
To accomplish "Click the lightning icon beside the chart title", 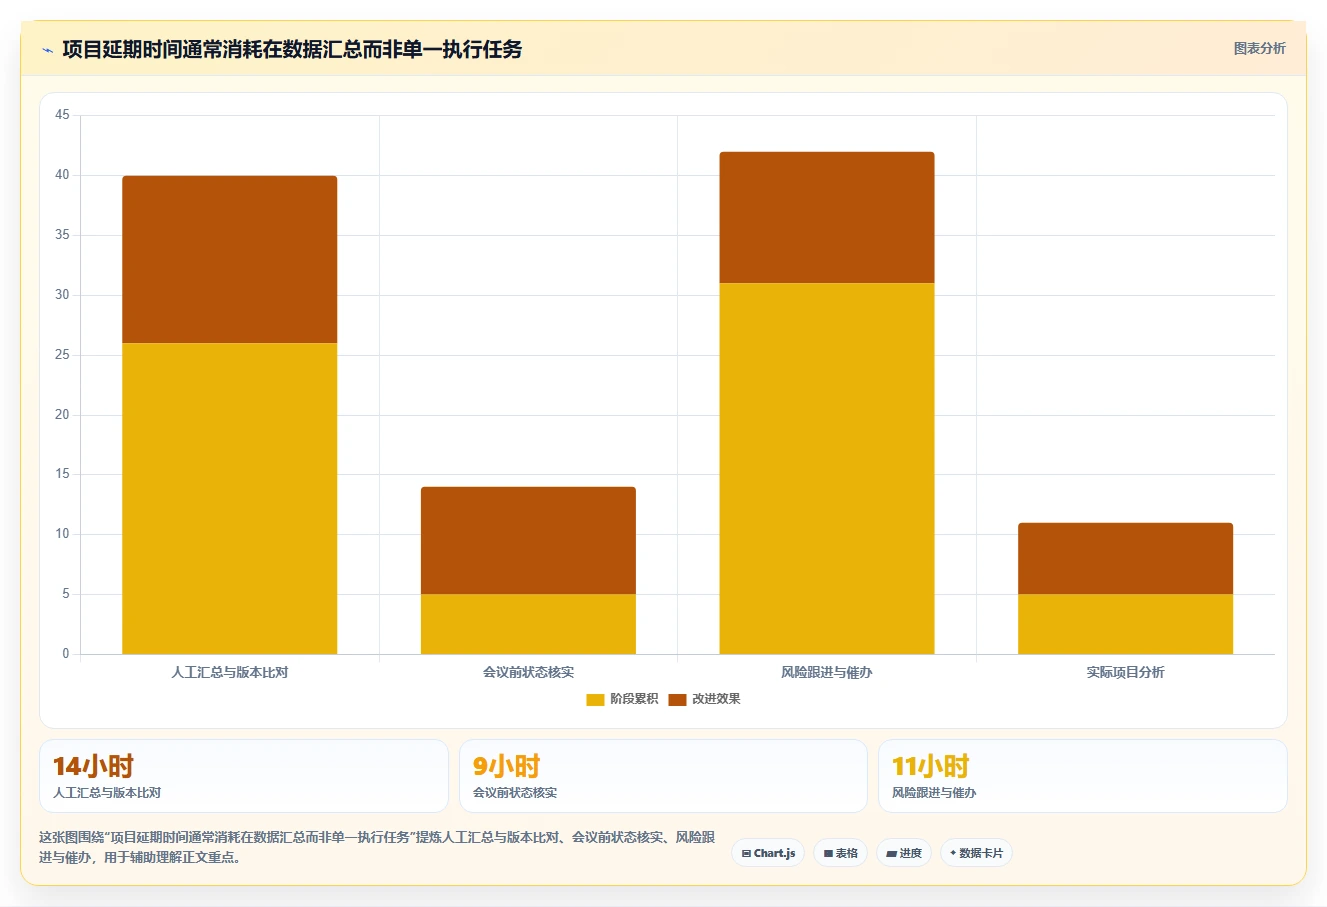I will click(47, 50).
